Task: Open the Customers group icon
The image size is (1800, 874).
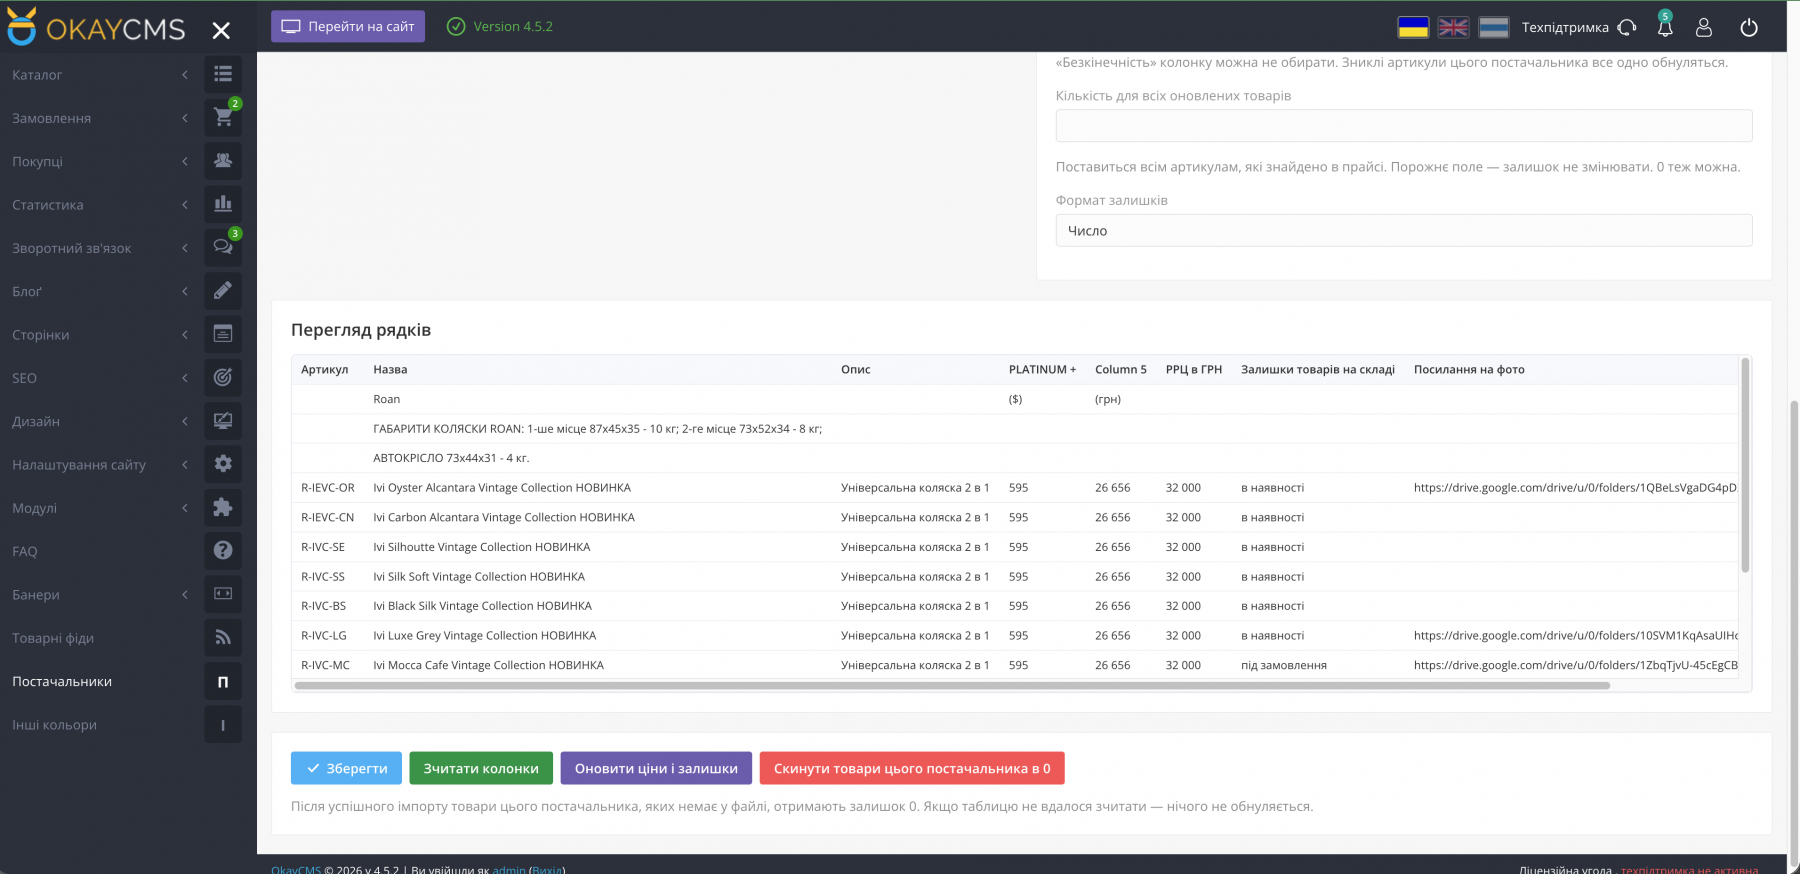Action: (x=223, y=161)
